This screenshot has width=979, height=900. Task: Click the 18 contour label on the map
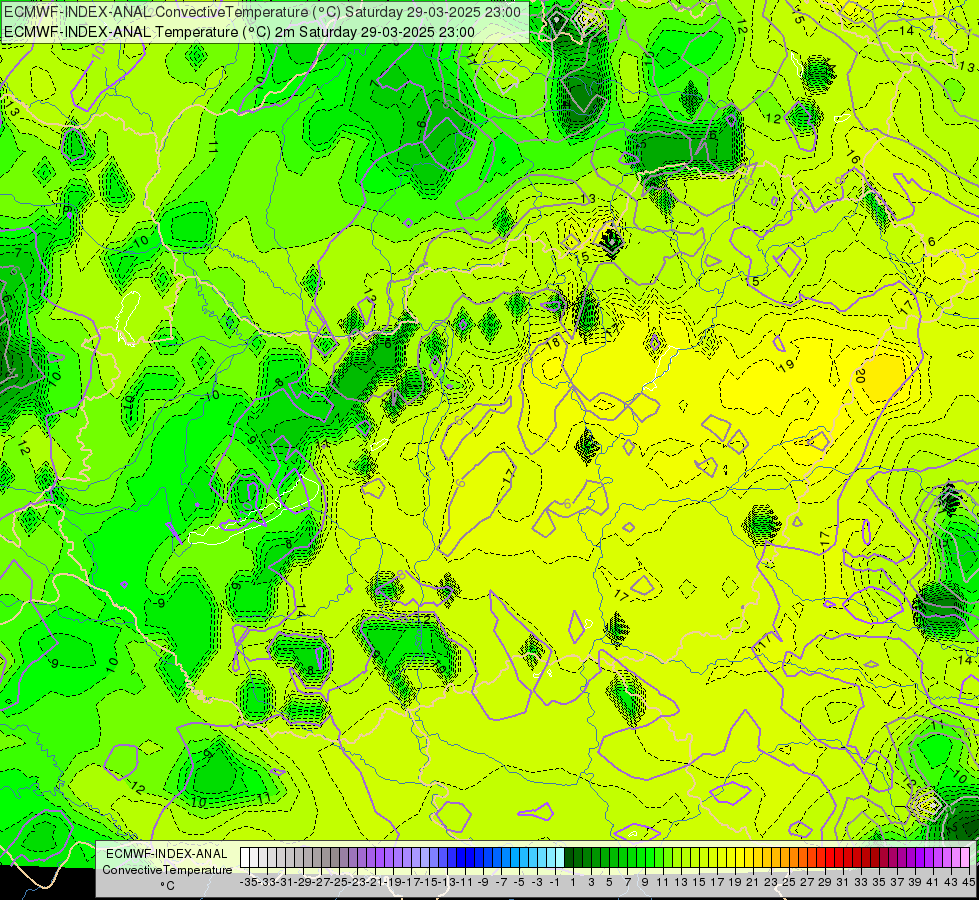pyautogui.click(x=553, y=343)
